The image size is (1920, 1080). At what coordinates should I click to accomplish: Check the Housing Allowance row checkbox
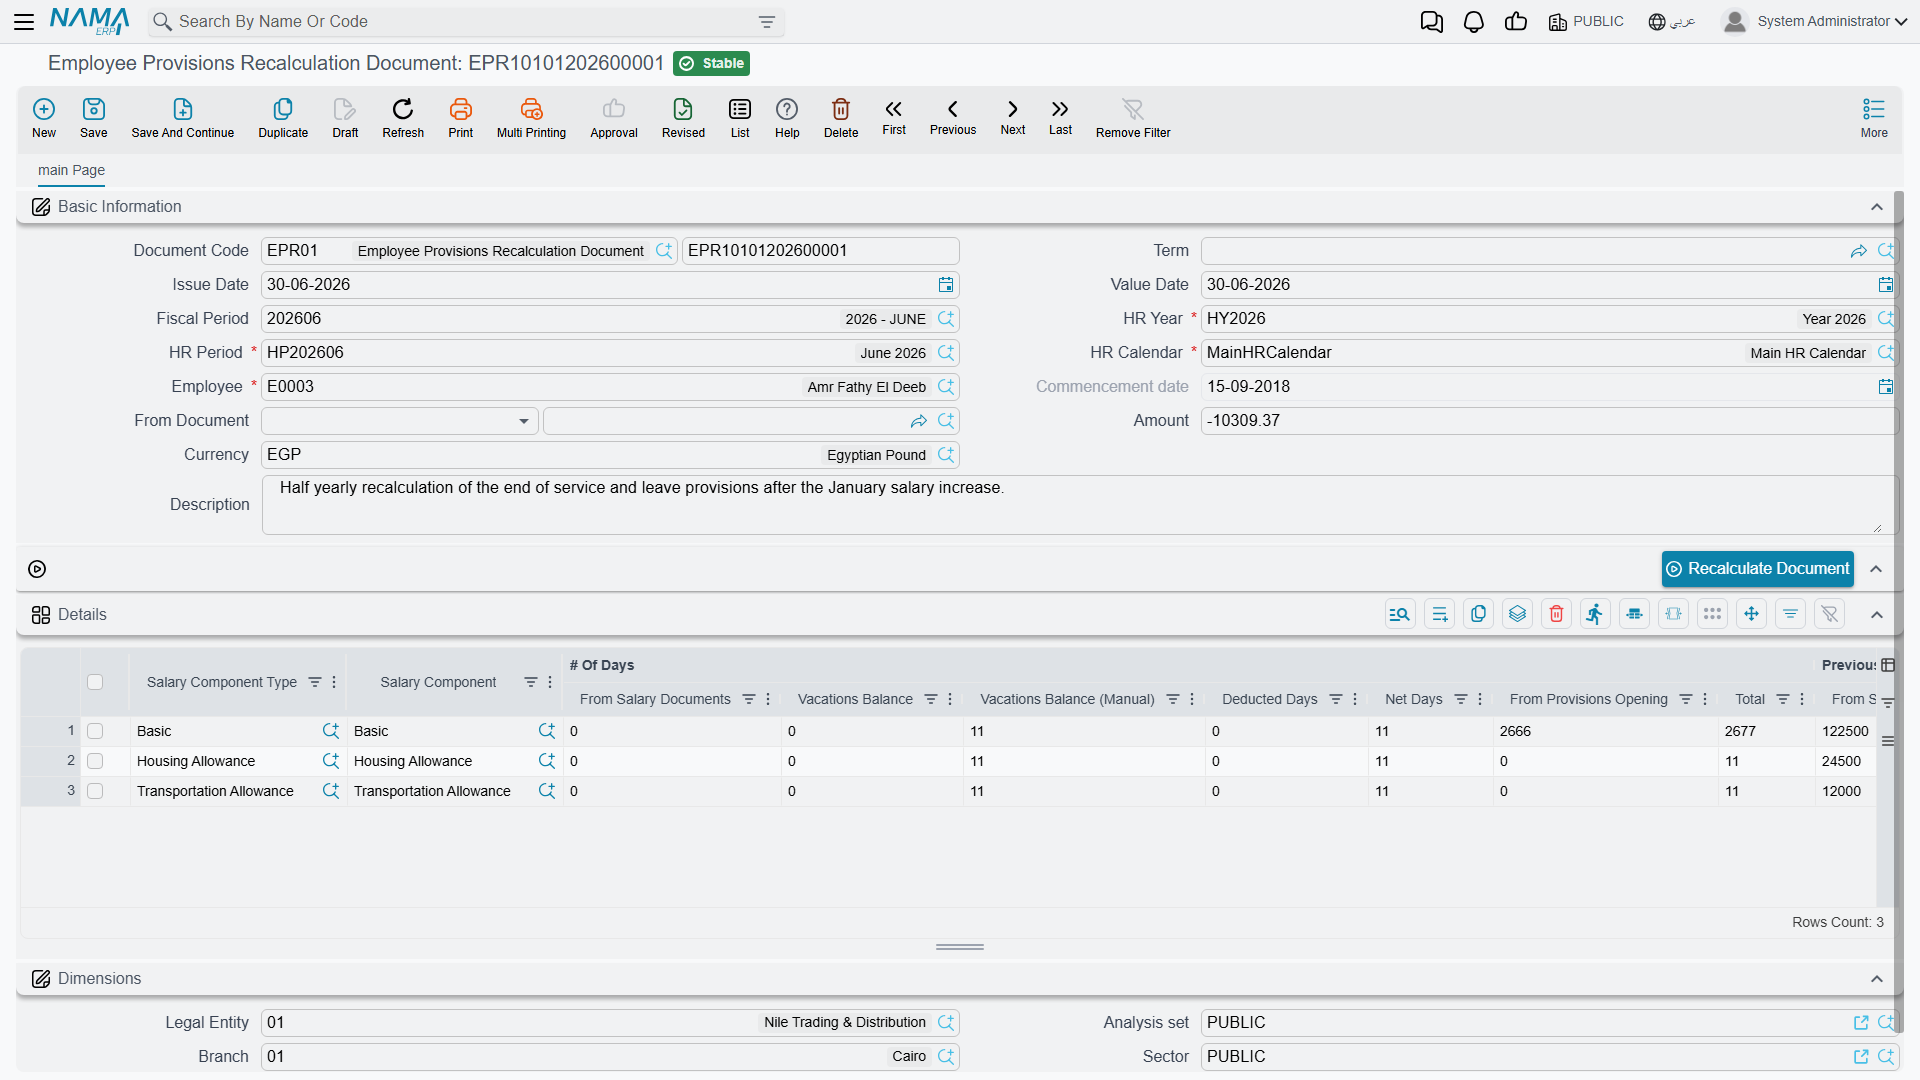coord(95,761)
